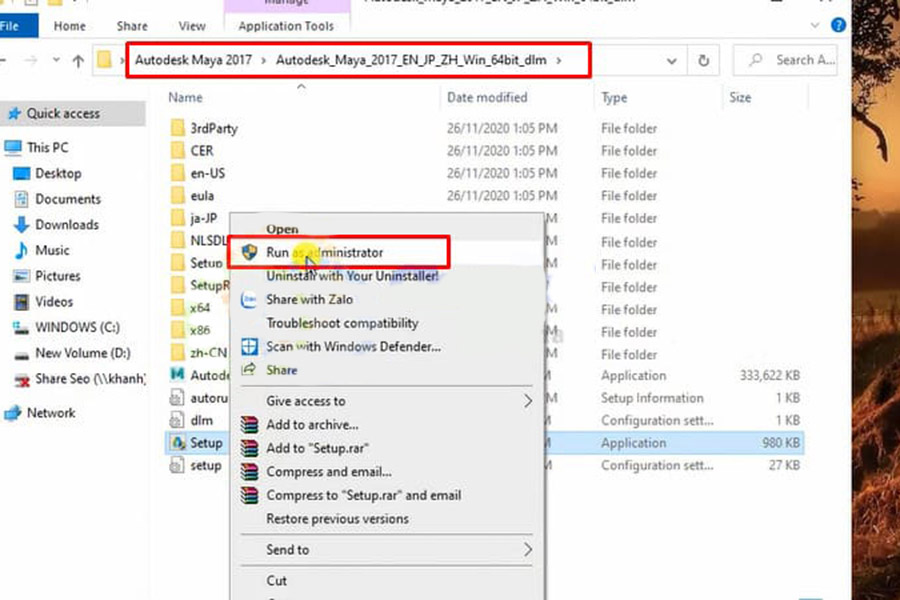Choose Run as administrator
900x600 pixels.
coord(324,253)
